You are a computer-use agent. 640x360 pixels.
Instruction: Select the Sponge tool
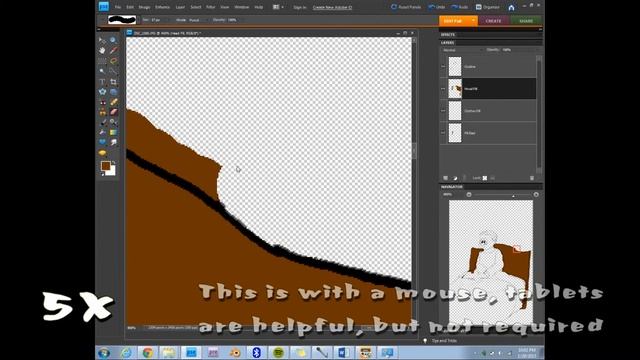click(x=102, y=153)
